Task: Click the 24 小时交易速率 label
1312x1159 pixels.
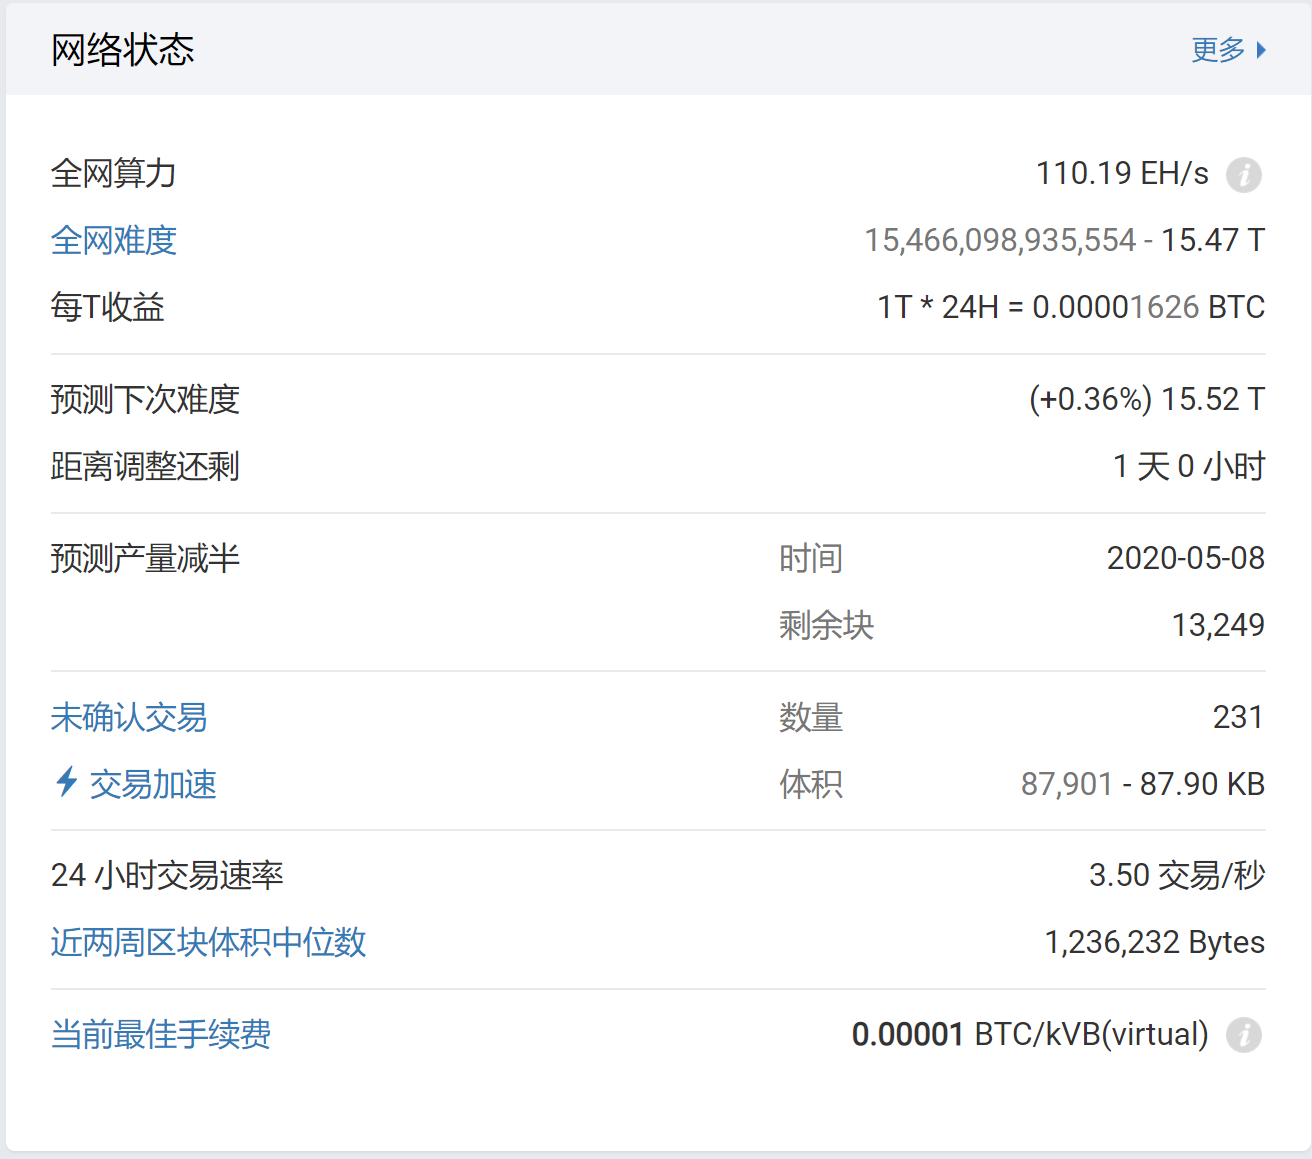Action: click(168, 875)
